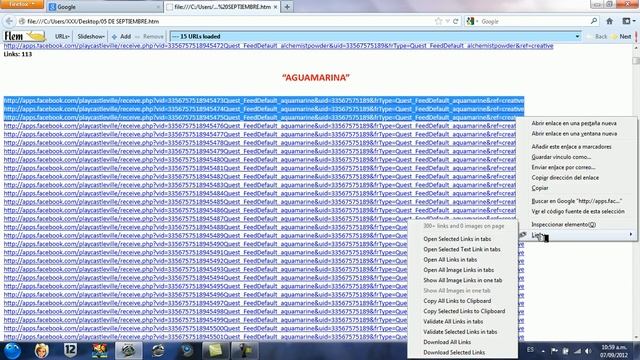The height and width of the screenshot is (360, 640).
Task: Open a new tab with plus button
Action: tap(287, 7)
